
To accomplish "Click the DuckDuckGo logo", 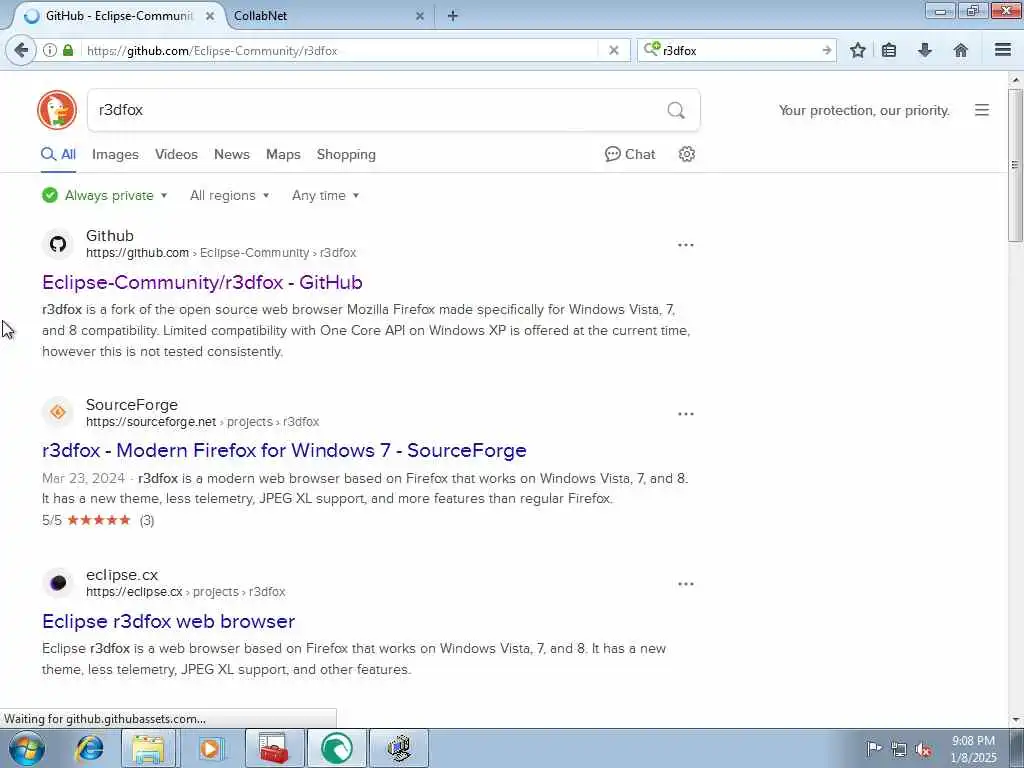I will point(57,110).
